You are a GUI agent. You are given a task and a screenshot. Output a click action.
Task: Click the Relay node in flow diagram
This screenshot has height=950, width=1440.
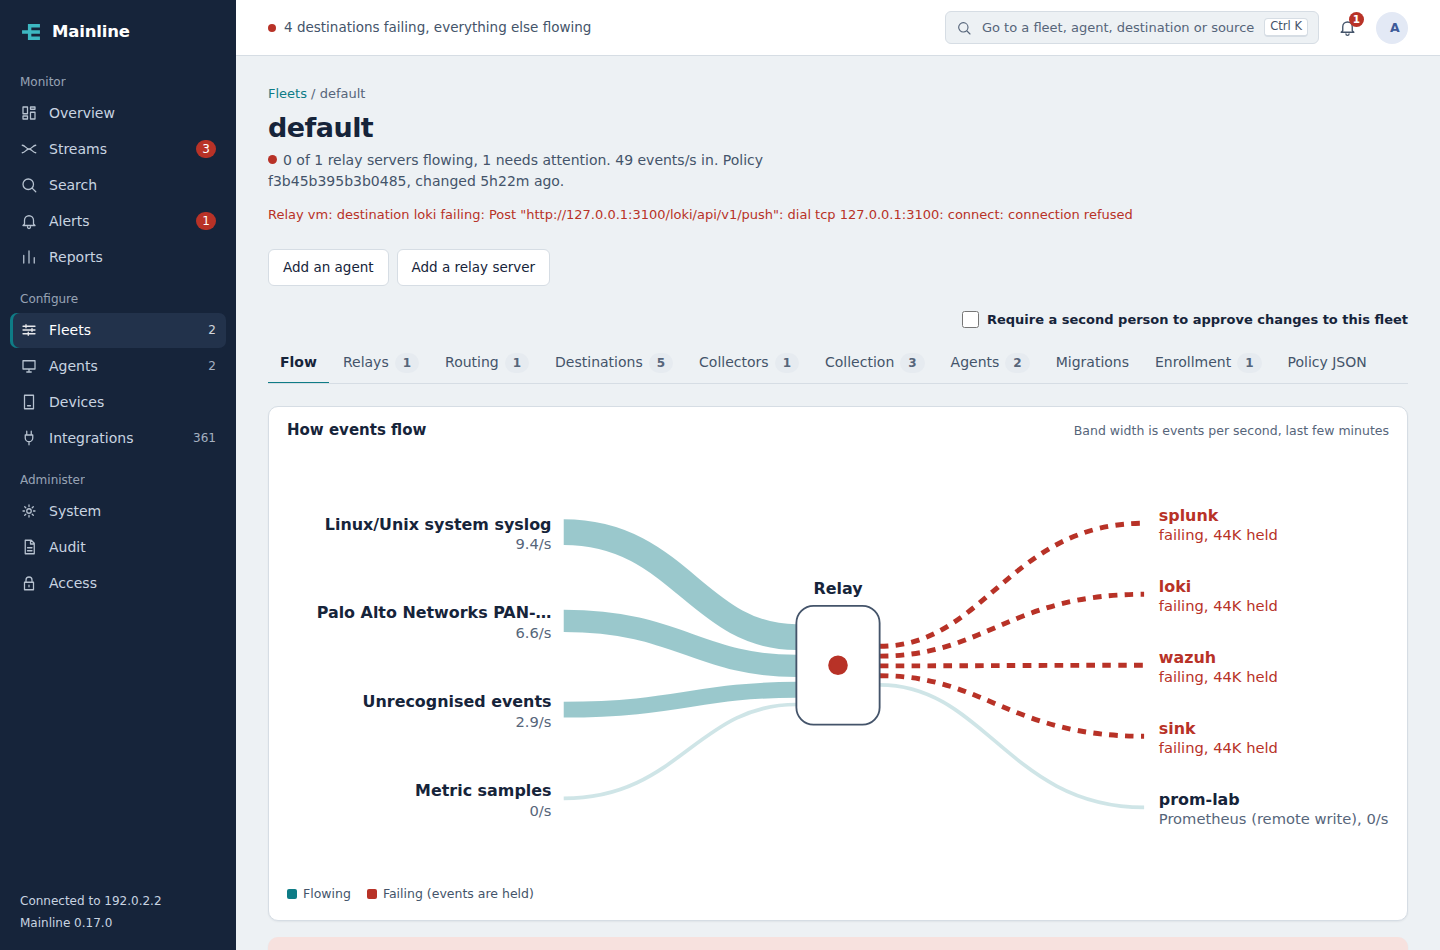tap(838, 665)
